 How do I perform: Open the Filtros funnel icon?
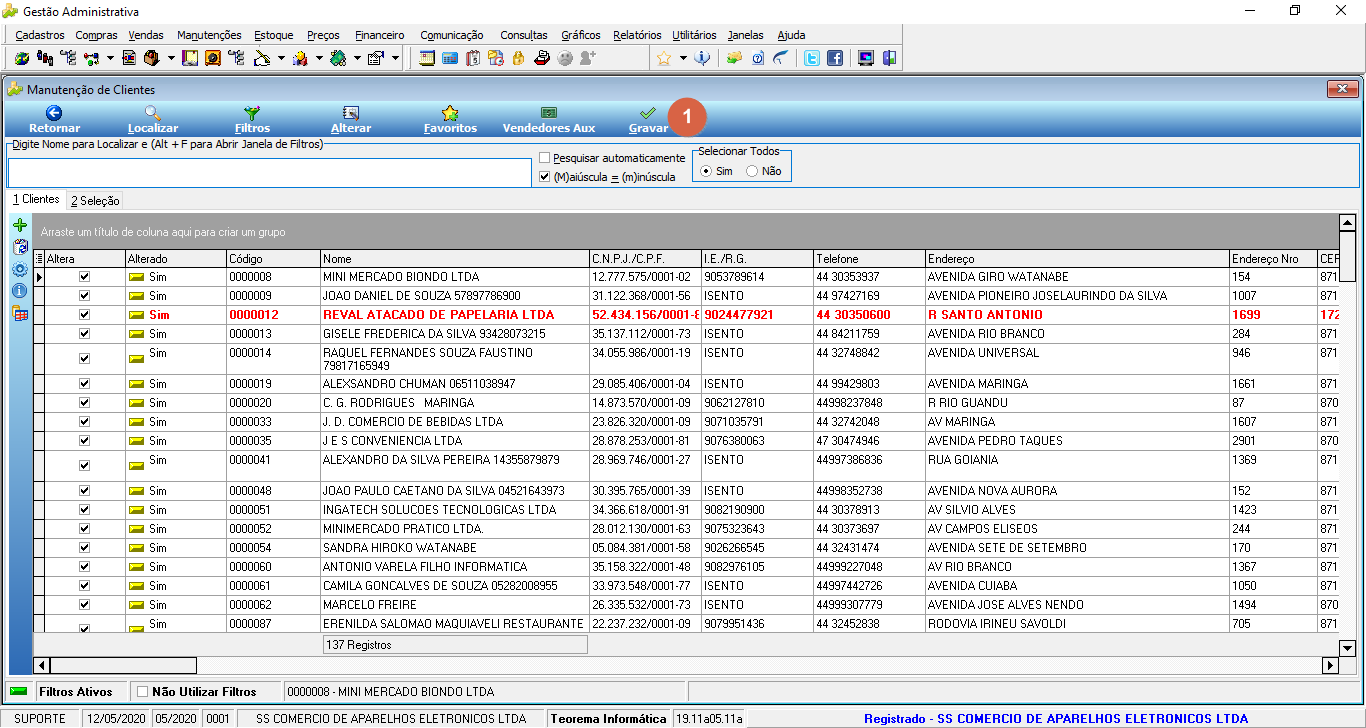(x=252, y=113)
